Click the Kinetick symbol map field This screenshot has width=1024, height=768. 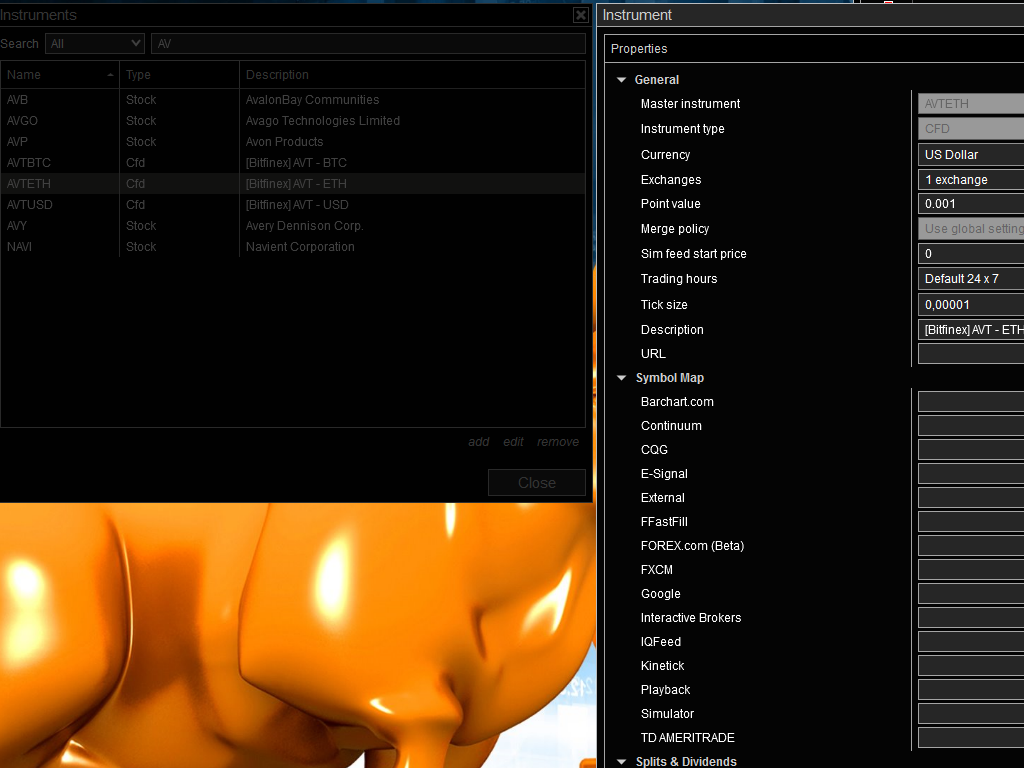(x=971, y=665)
